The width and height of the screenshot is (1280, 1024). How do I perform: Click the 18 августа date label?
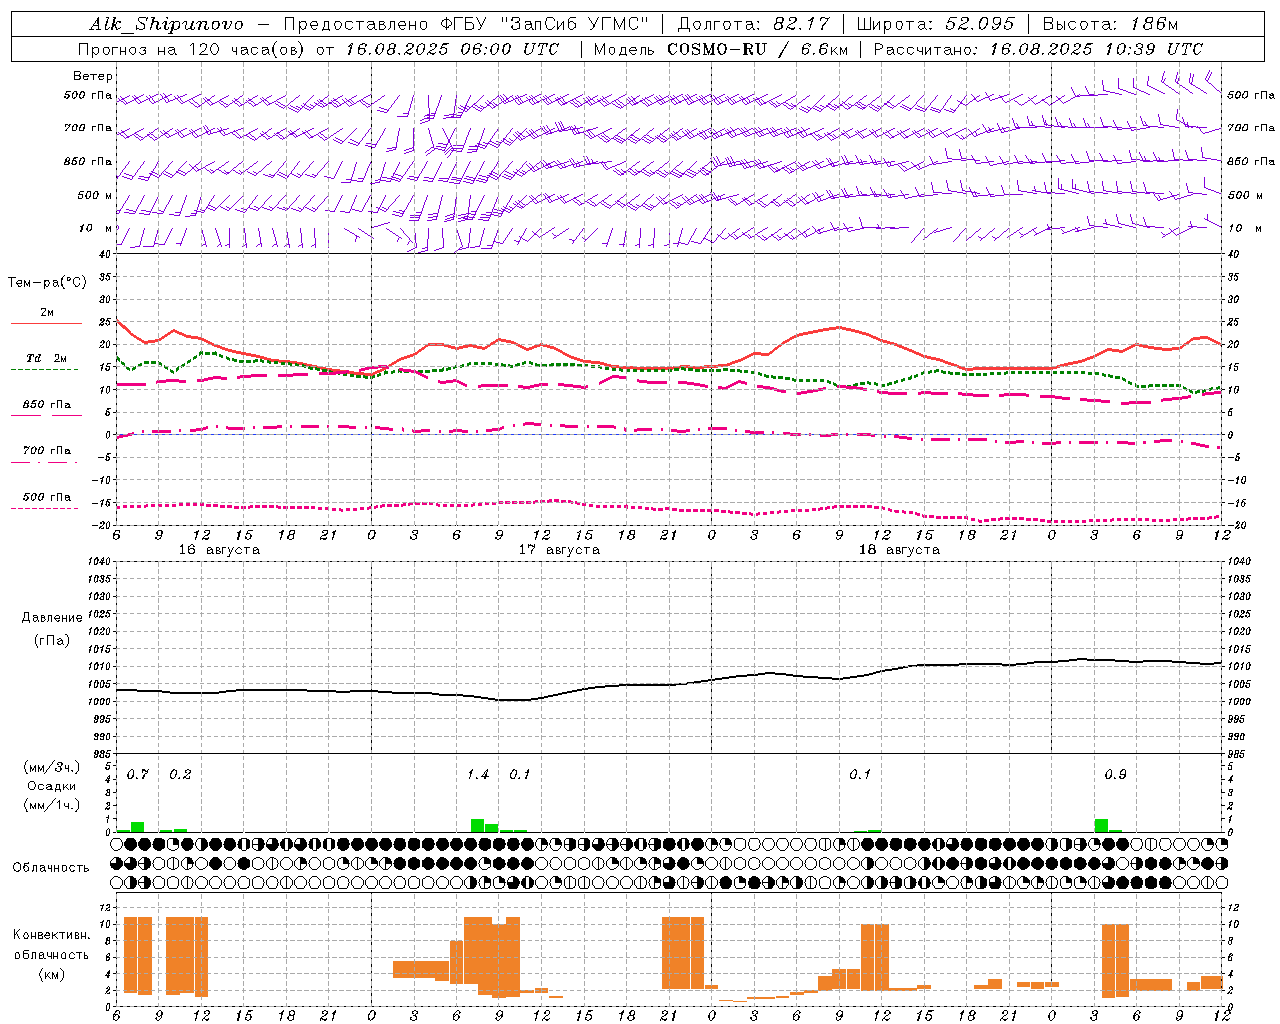(899, 550)
